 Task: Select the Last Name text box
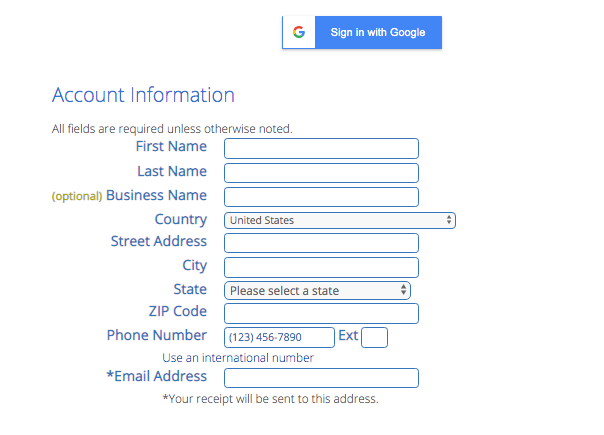pyautogui.click(x=321, y=173)
